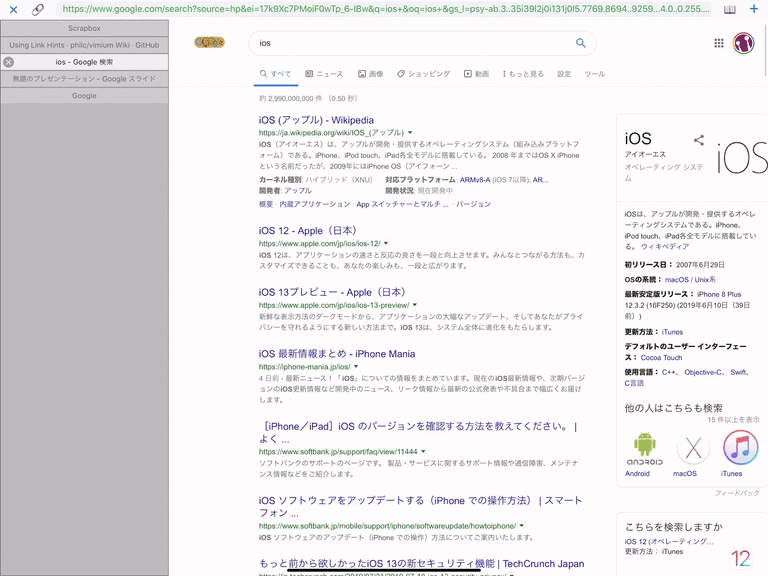Open iOS 13プレビュー - Apple result
The image size is (768, 576).
point(333,292)
